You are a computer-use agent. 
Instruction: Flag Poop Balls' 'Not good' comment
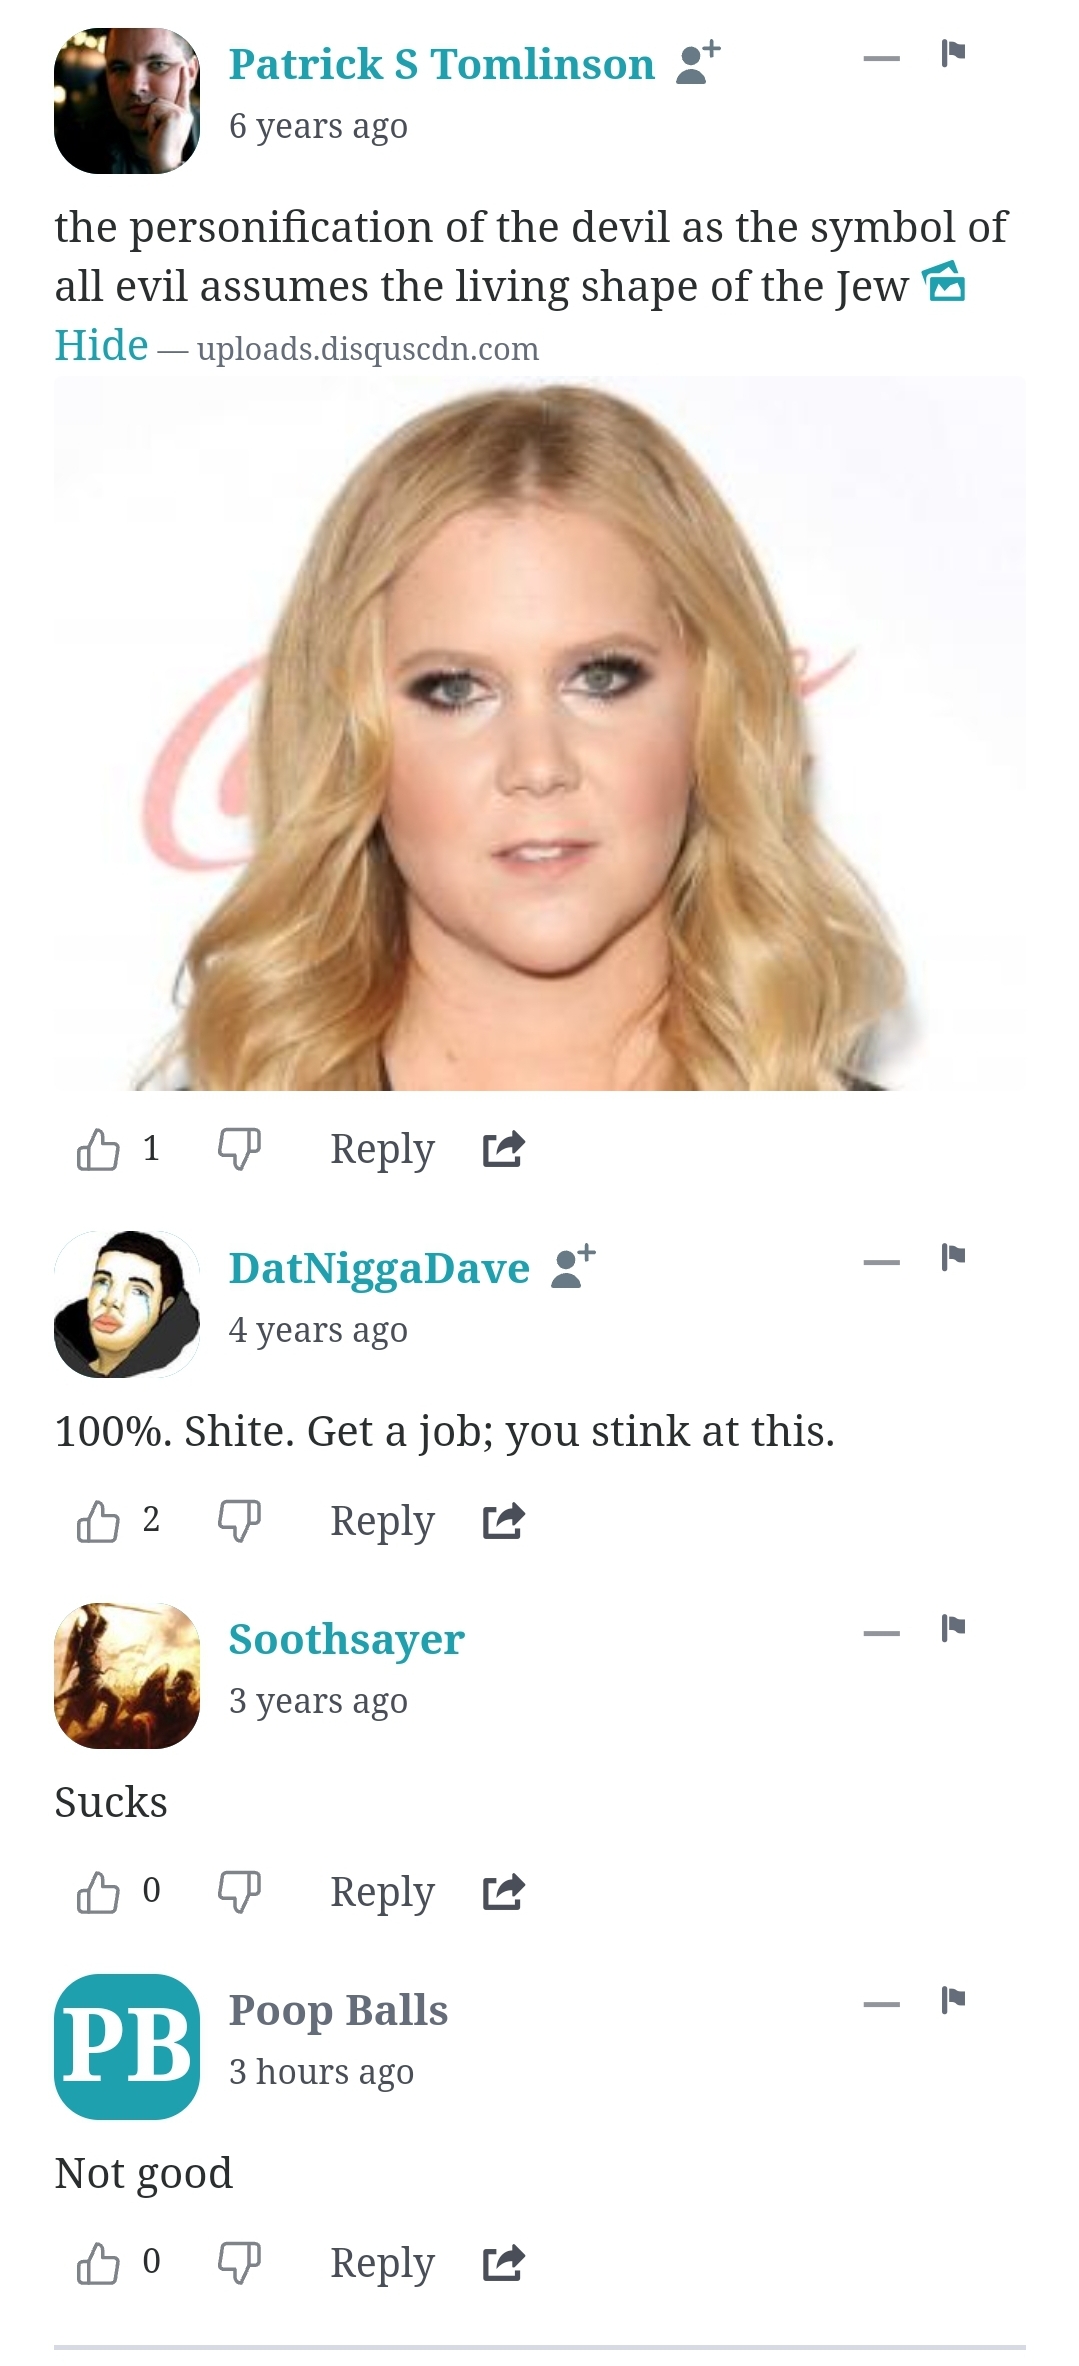pyautogui.click(x=953, y=1999)
